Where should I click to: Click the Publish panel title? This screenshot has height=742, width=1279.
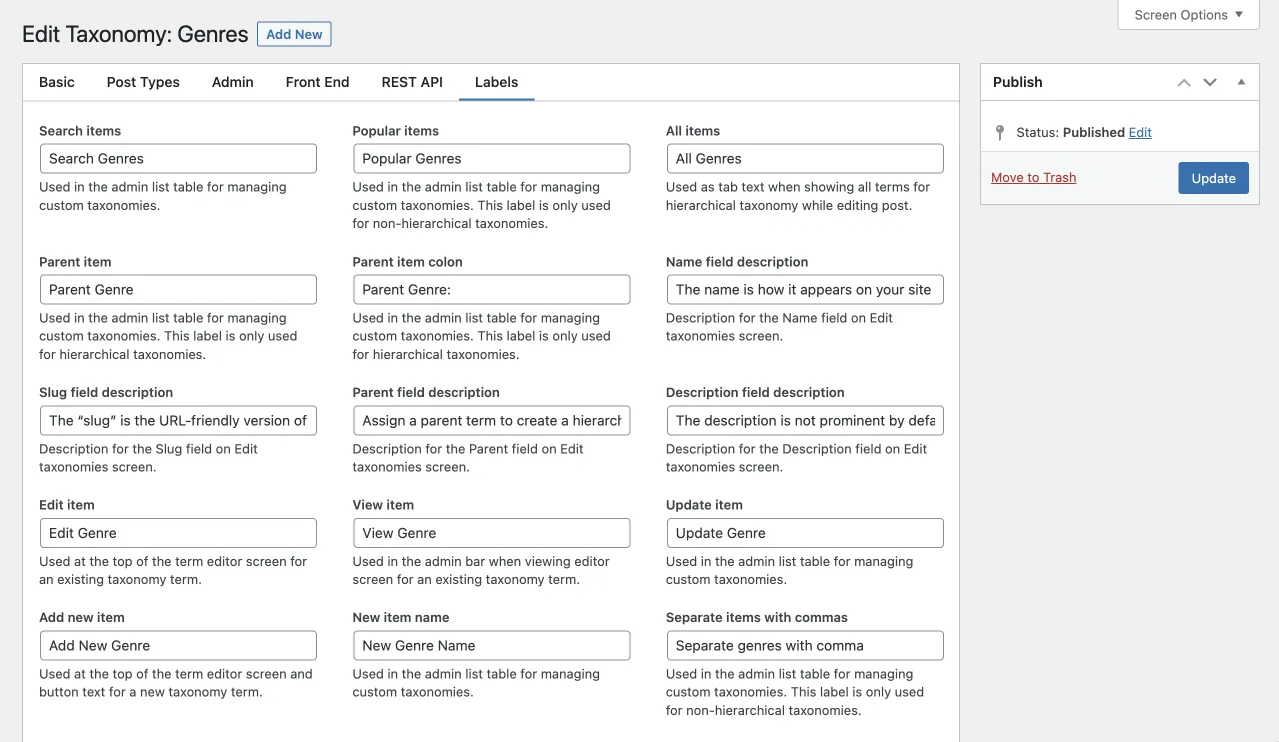1018,82
